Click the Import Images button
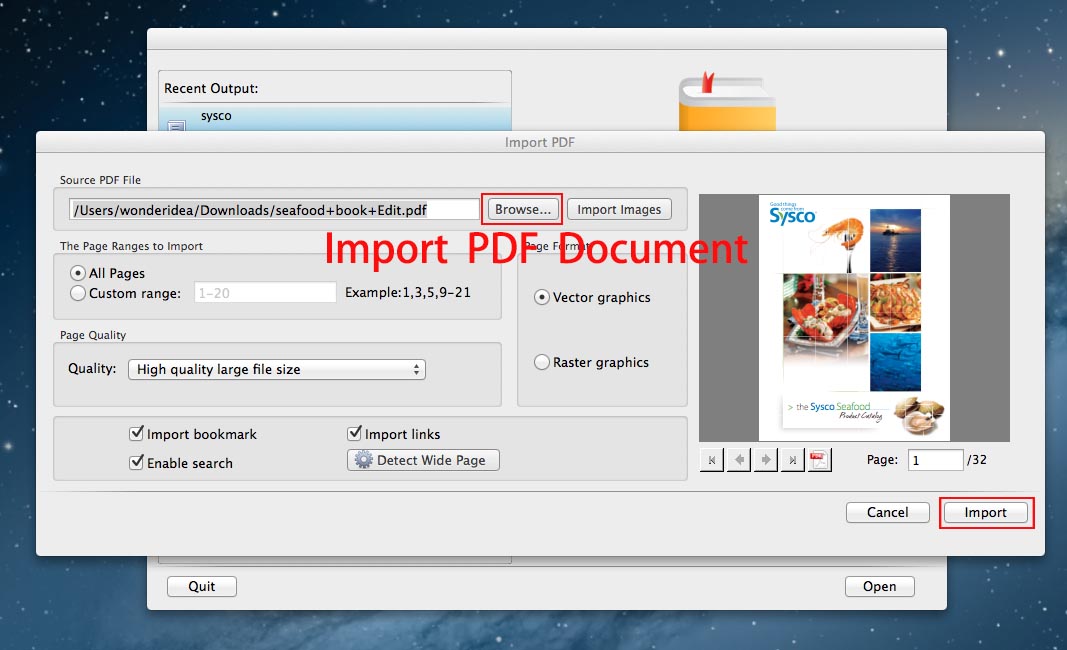The width and height of the screenshot is (1067, 650). tap(619, 209)
